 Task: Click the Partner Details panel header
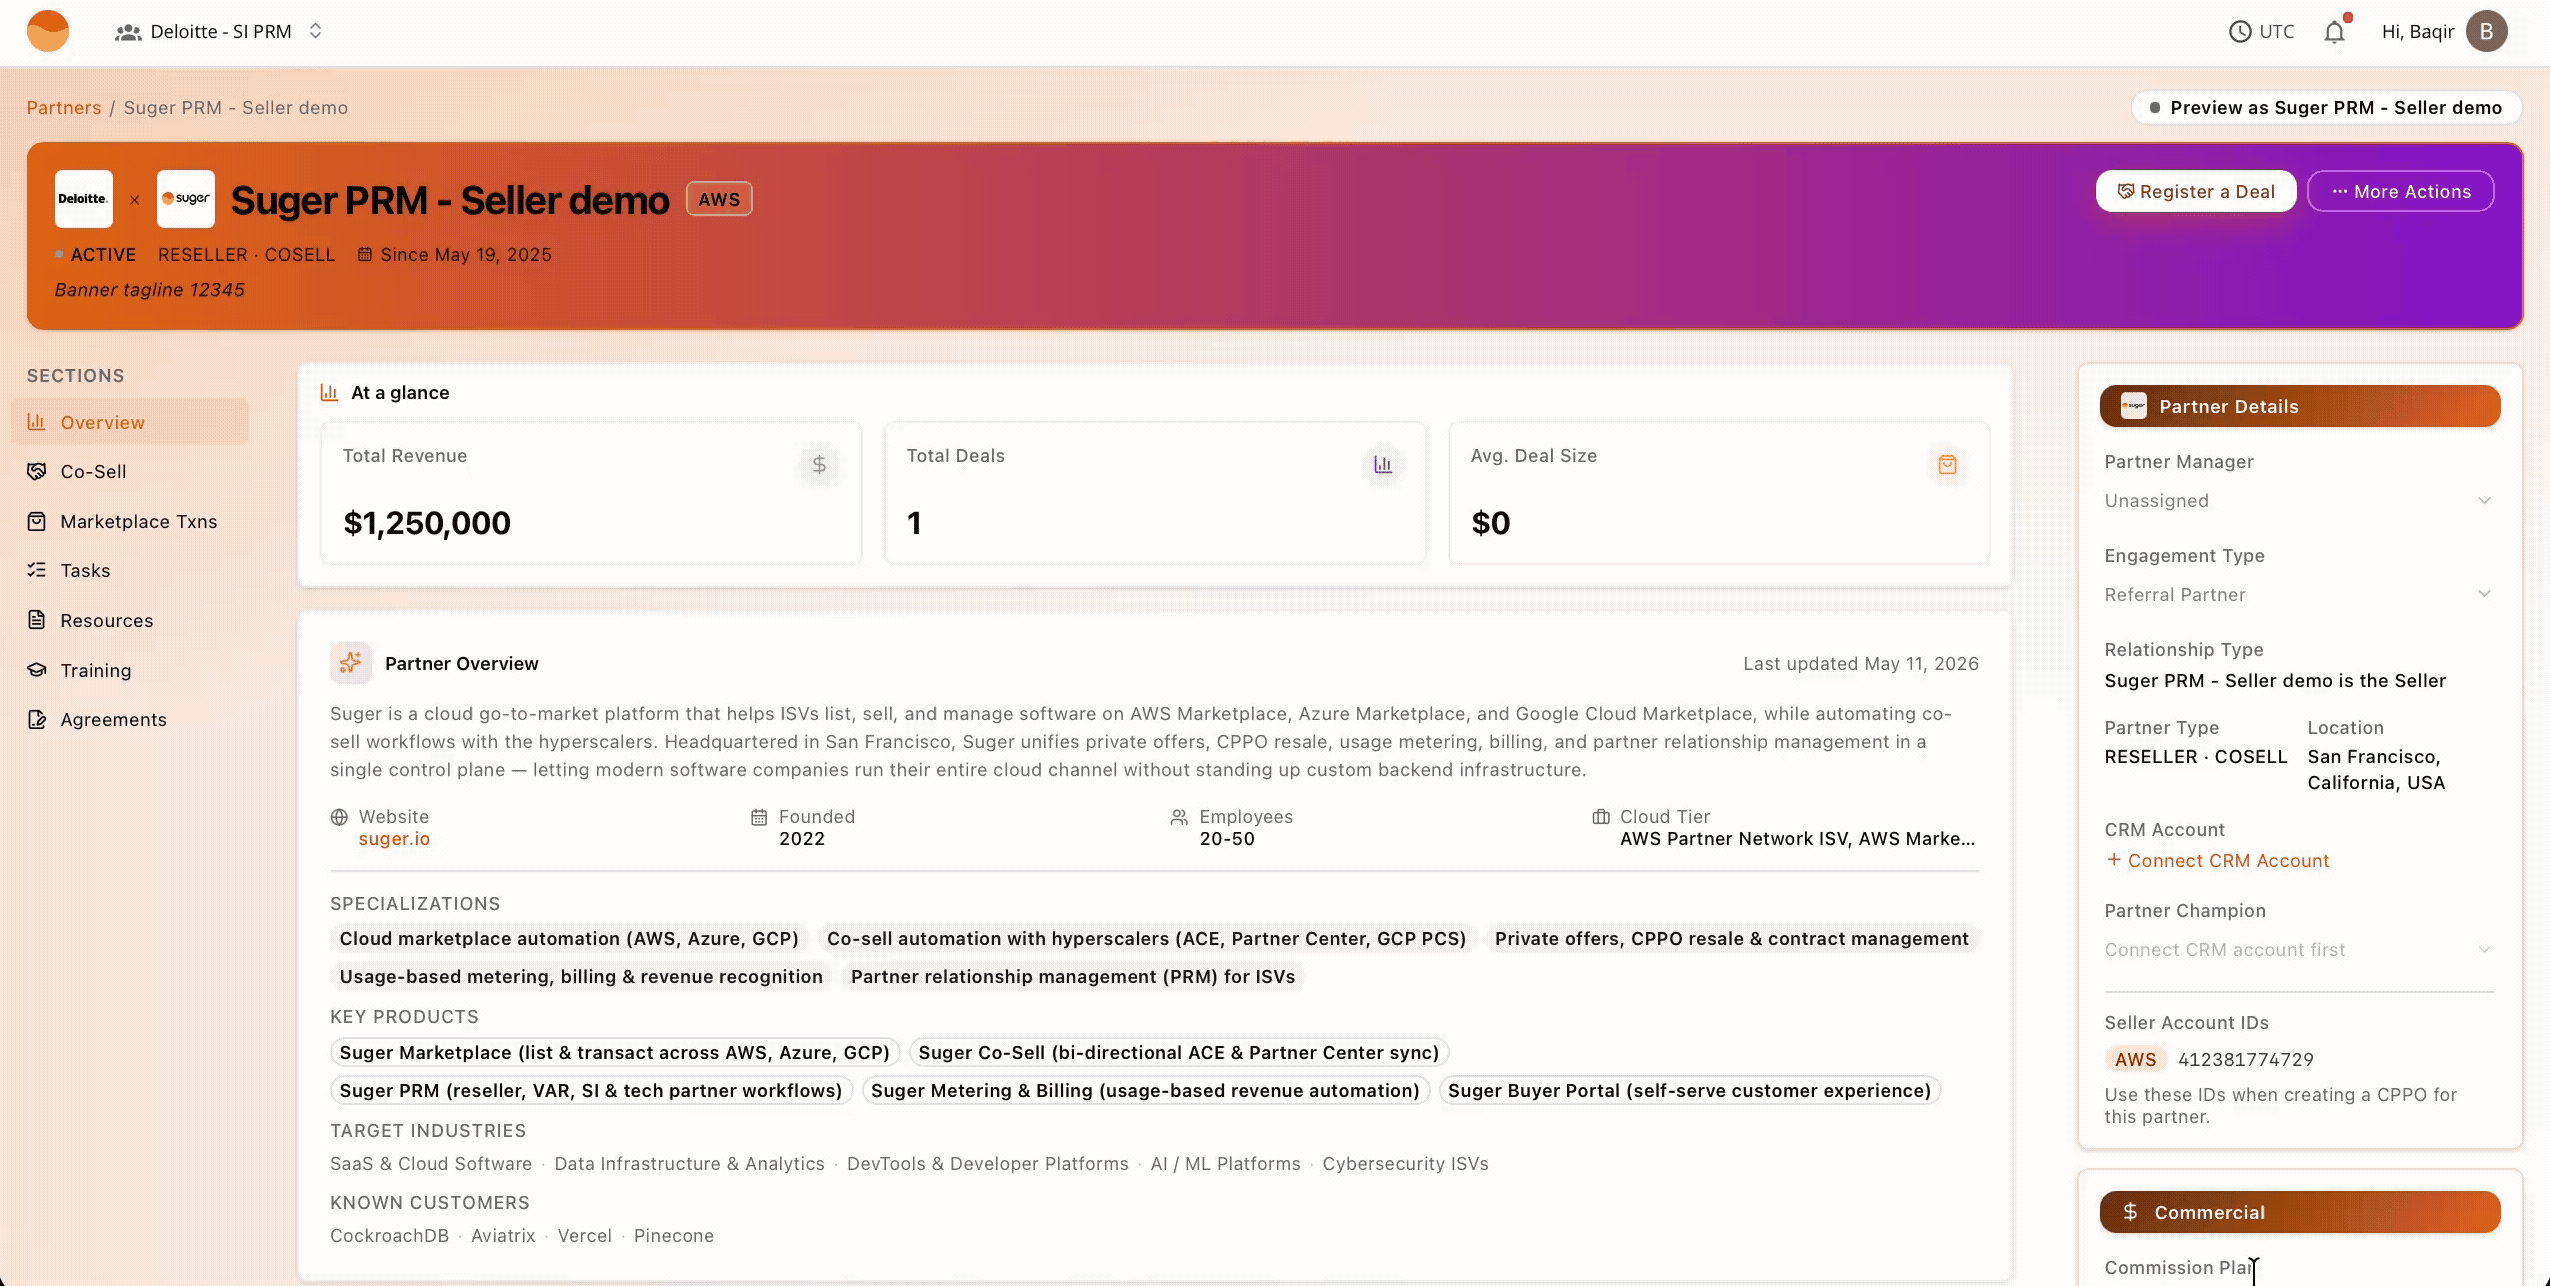pos(2300,406)
